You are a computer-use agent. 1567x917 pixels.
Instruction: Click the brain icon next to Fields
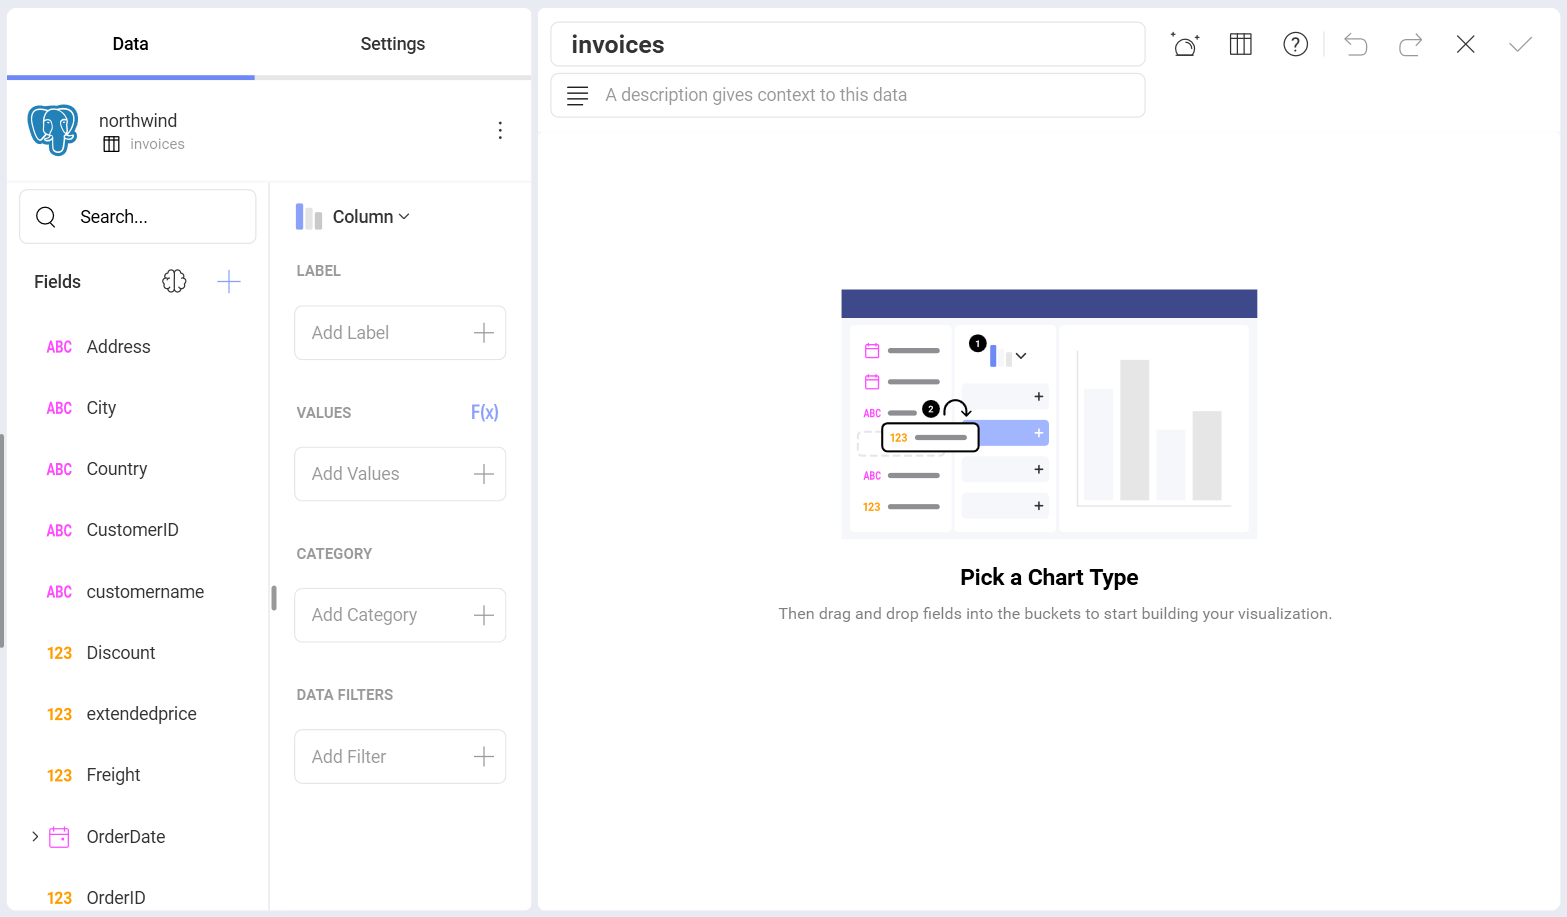(174, 281)
